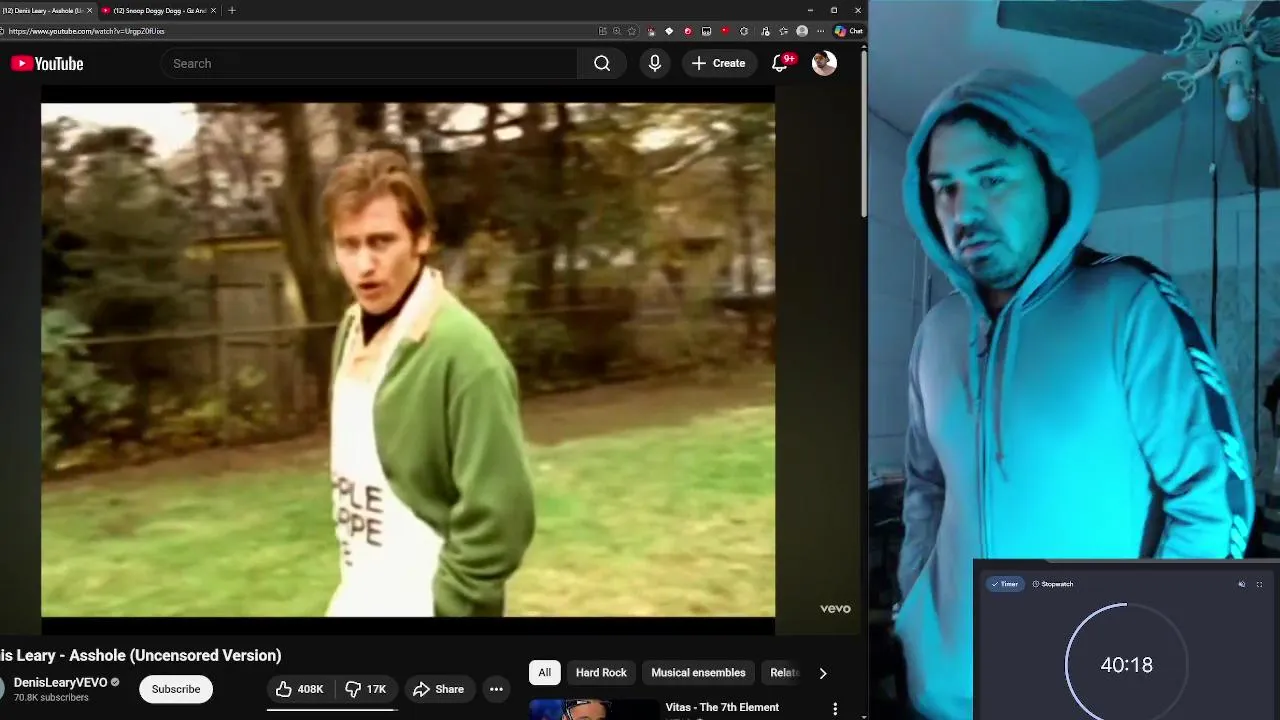Image resolution: width=1280 pixels, height=720 pixels.
Task: Start voice search with the microphone icon
Action: (x=655, y=63)
